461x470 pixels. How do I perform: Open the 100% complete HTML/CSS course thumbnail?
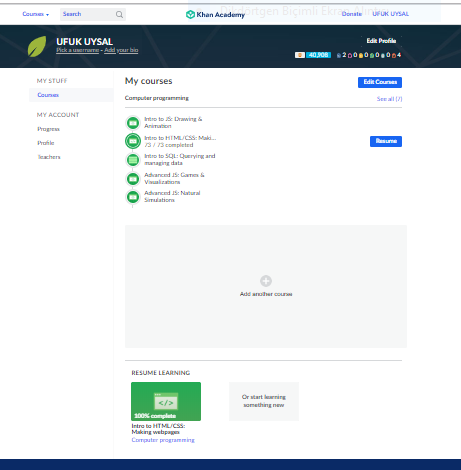(x=166, y=401)
